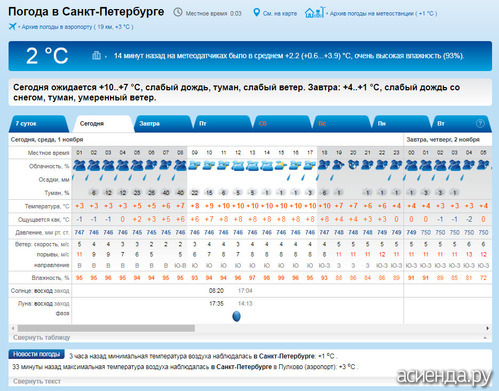Click the humidity value 99 at hour 15
Image resolution: width=499 pixels, height=391 pixels.
(281, 278)
